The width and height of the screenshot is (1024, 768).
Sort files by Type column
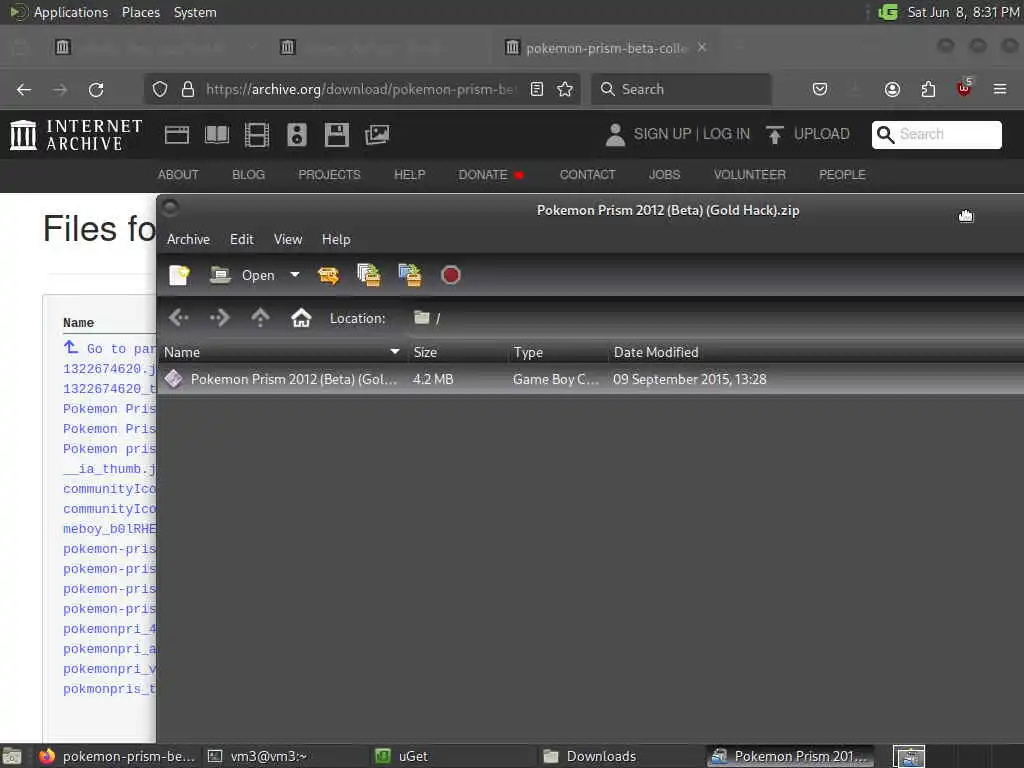(x=557, y=352)
